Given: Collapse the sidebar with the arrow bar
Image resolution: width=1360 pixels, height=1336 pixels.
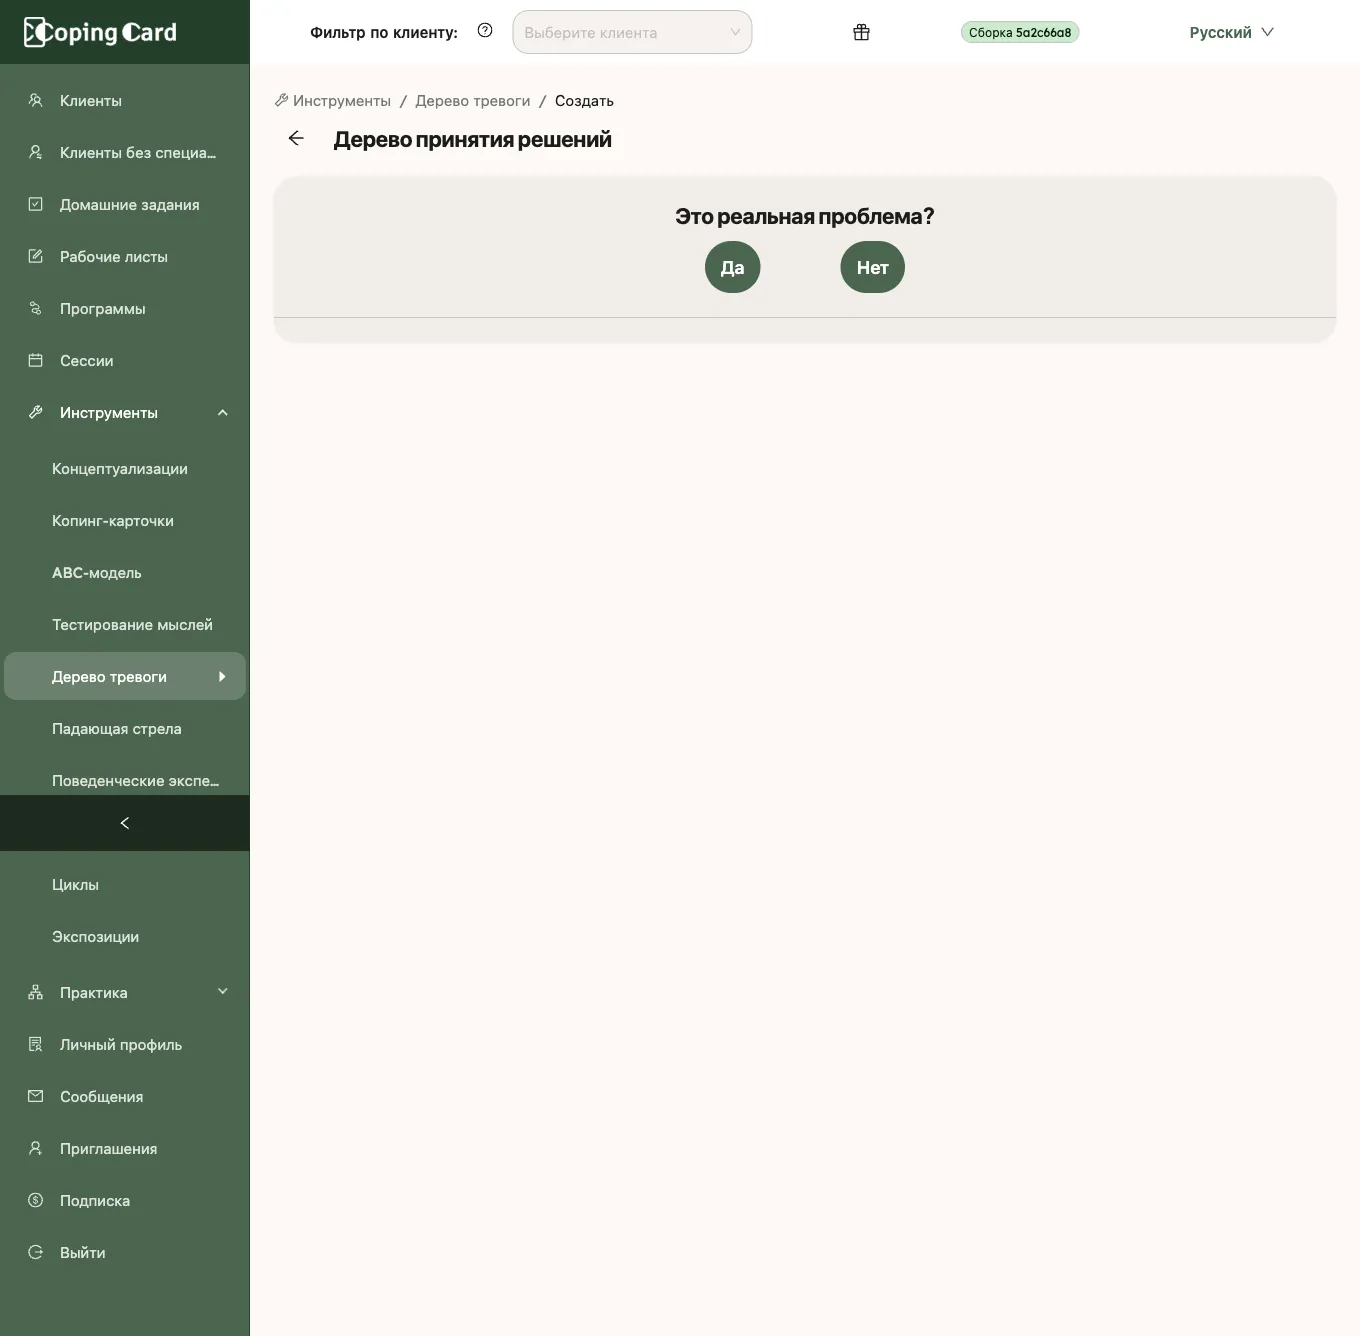Looking at the screenshot, I should [125, 823].
